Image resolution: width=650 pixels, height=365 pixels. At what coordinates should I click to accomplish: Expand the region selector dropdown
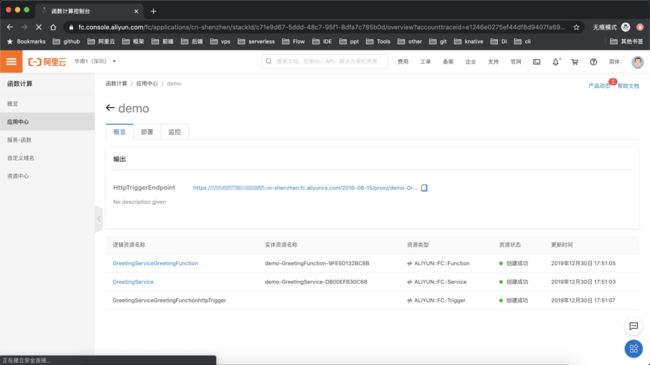(95, 61)
